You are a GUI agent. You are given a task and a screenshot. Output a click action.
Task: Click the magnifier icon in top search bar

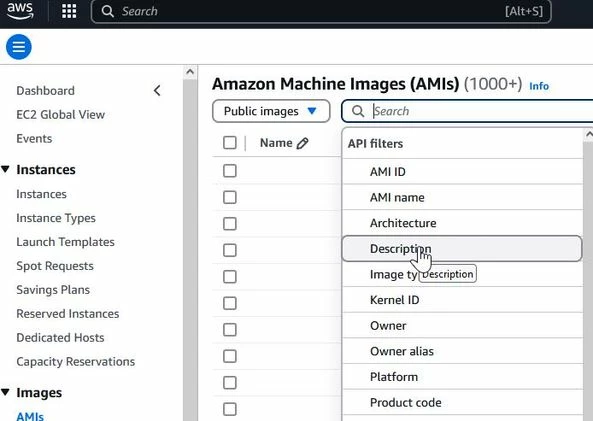(x=107, y=11)
